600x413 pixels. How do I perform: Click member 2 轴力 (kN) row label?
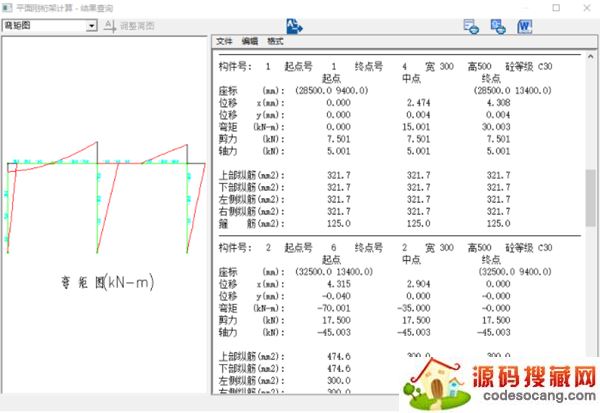[x=251, y=332]
